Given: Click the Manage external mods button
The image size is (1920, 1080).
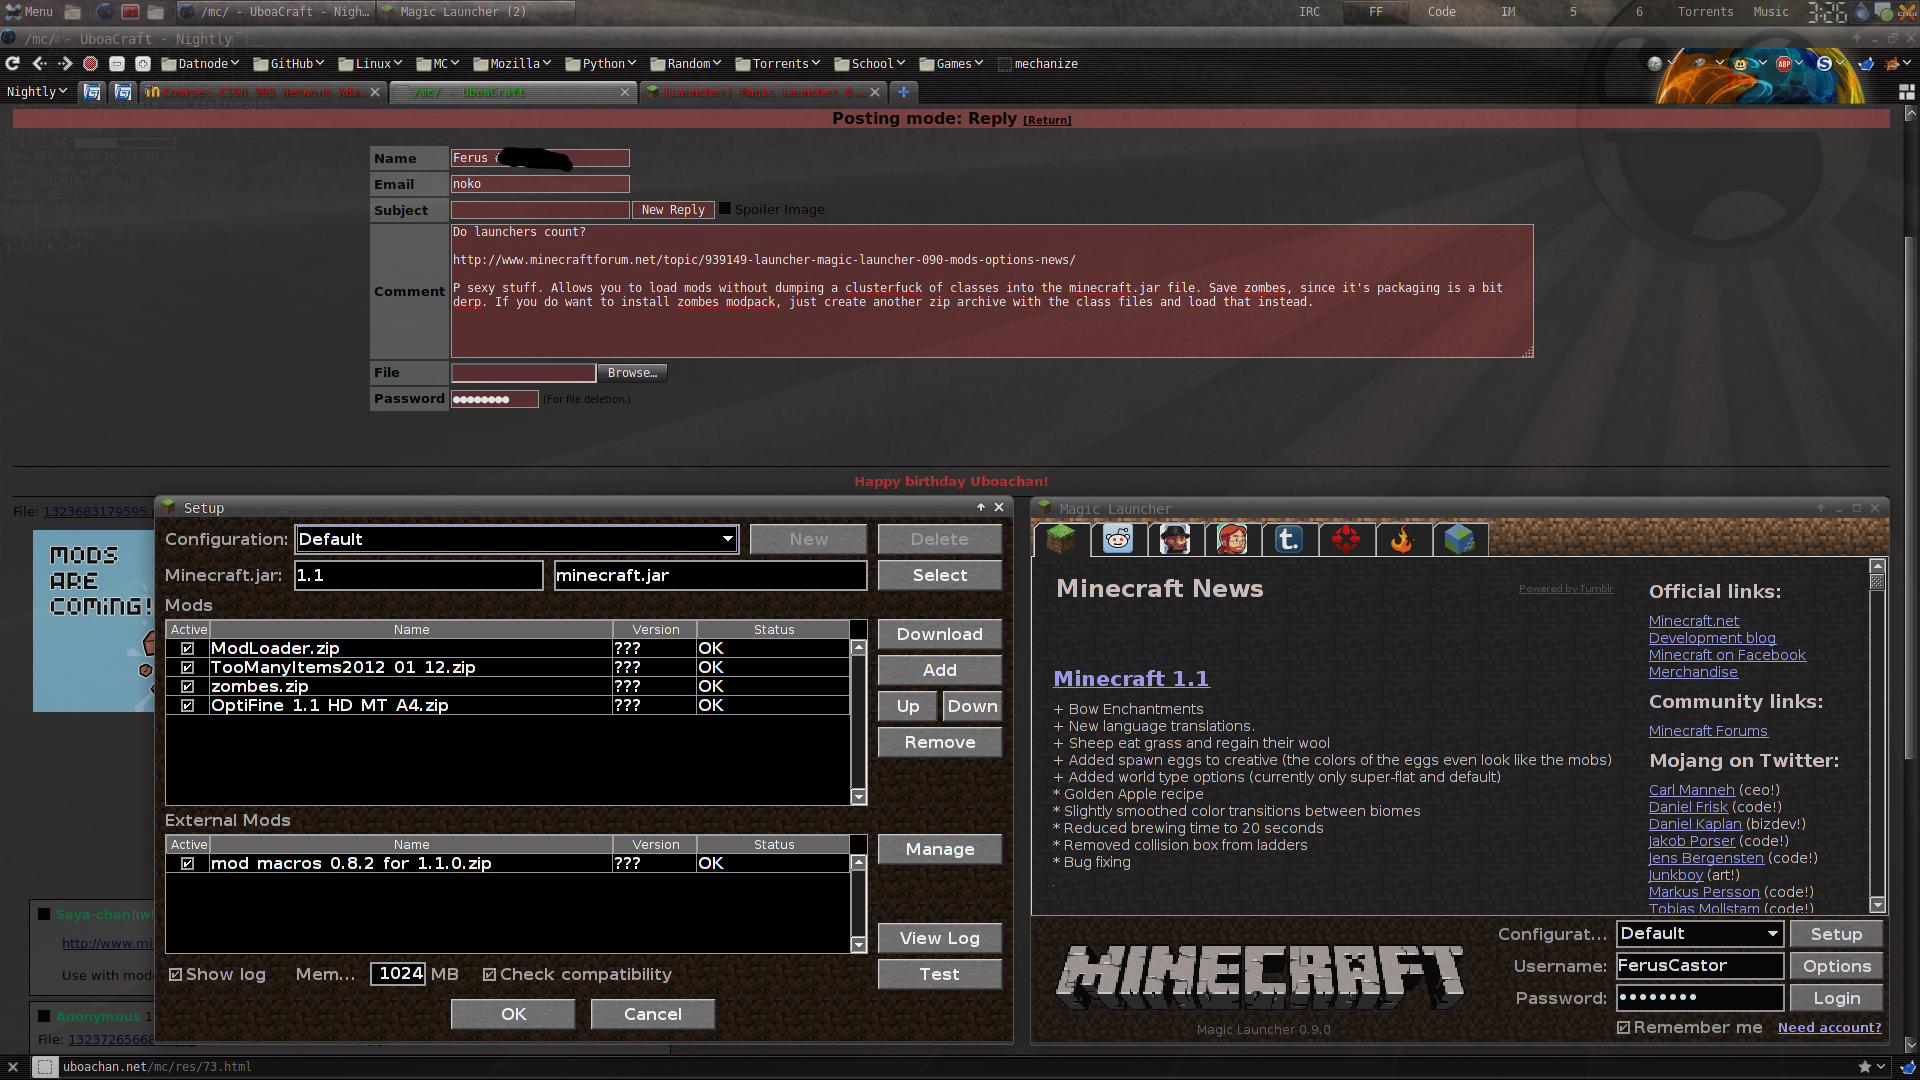Looking at the screenshot, I should point(939,849).
